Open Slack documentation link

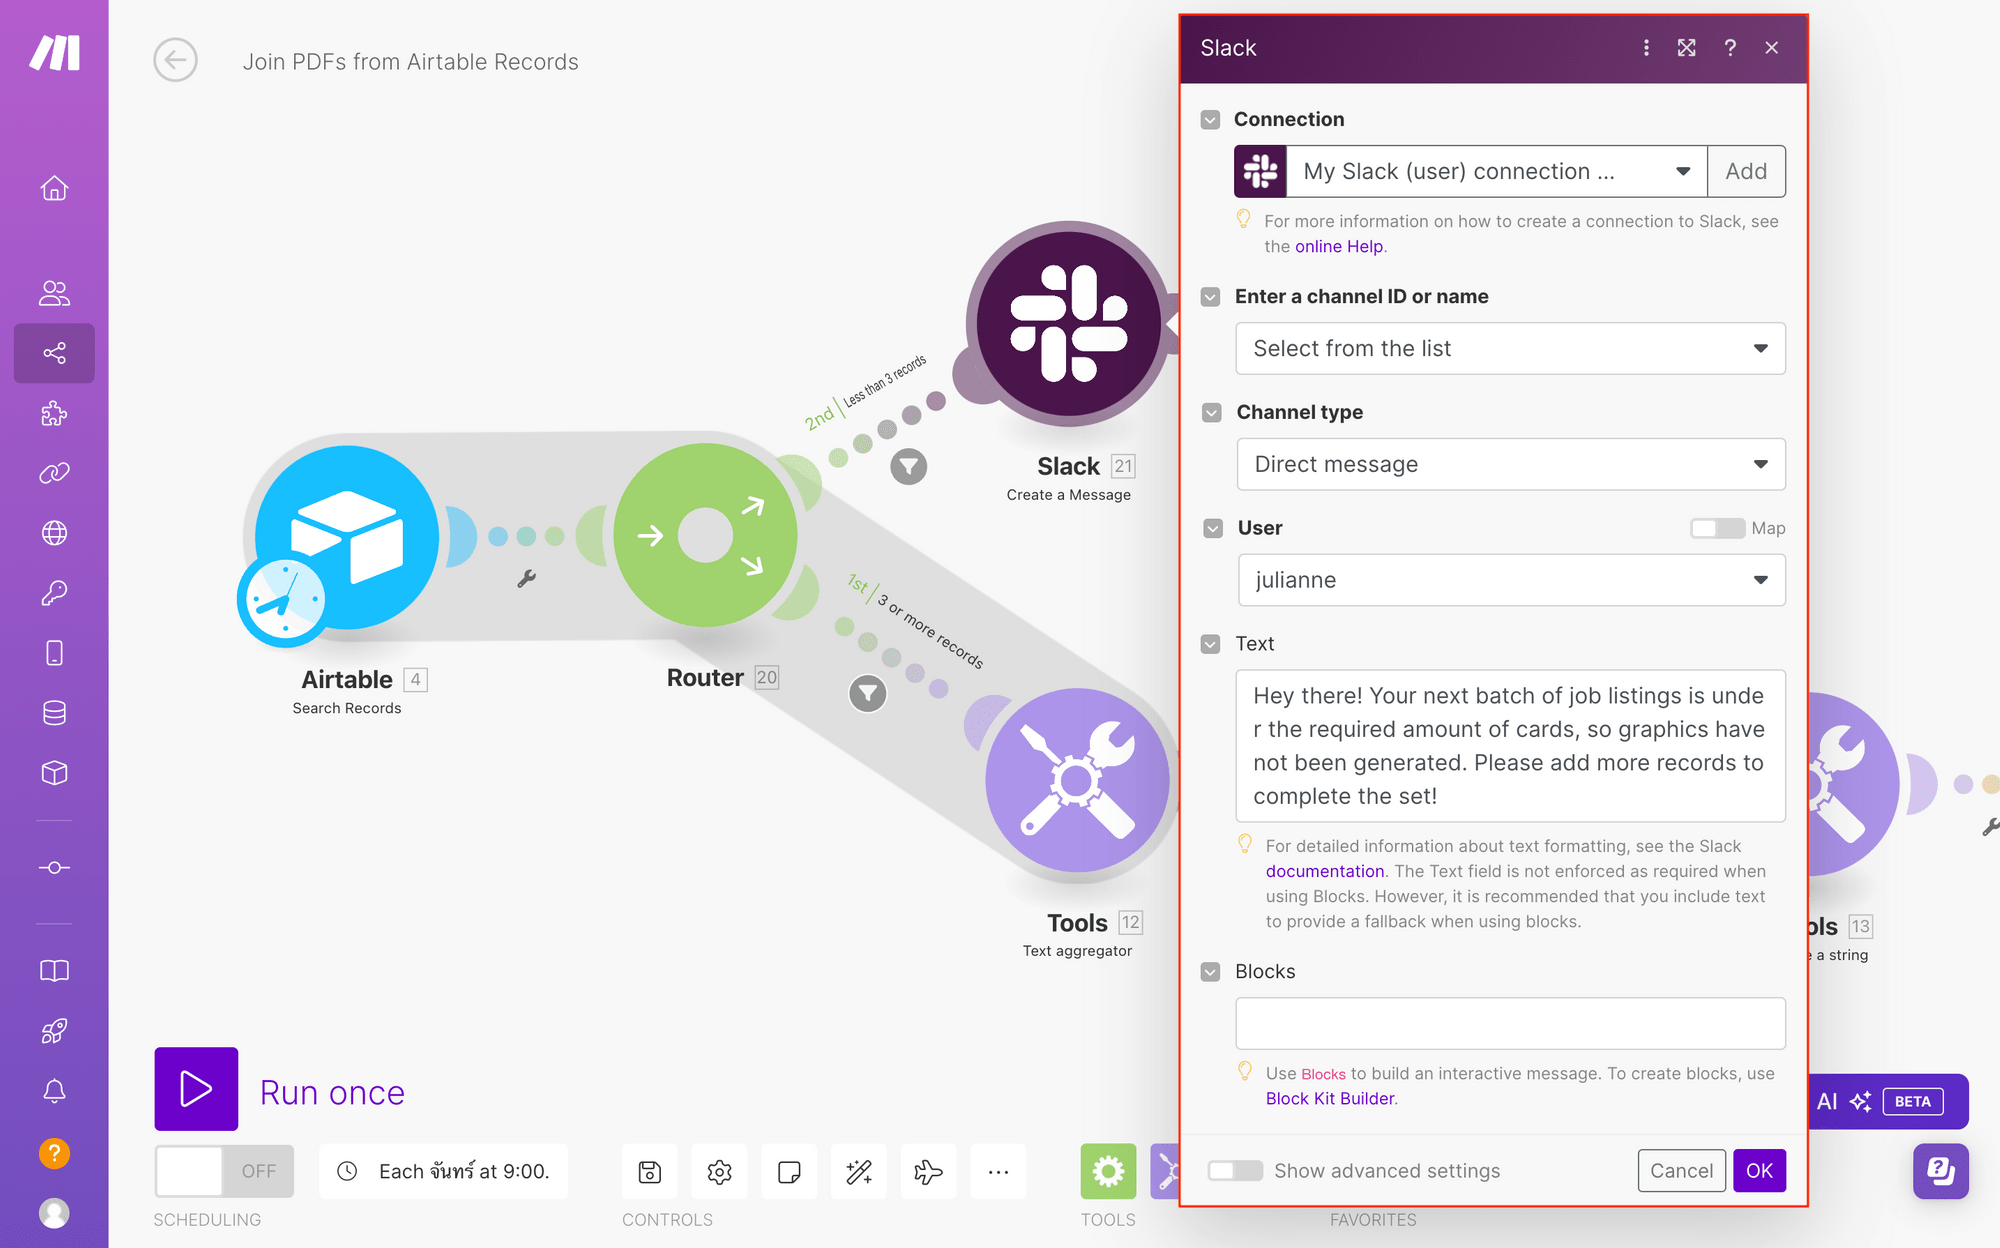tap(1324, 872)
